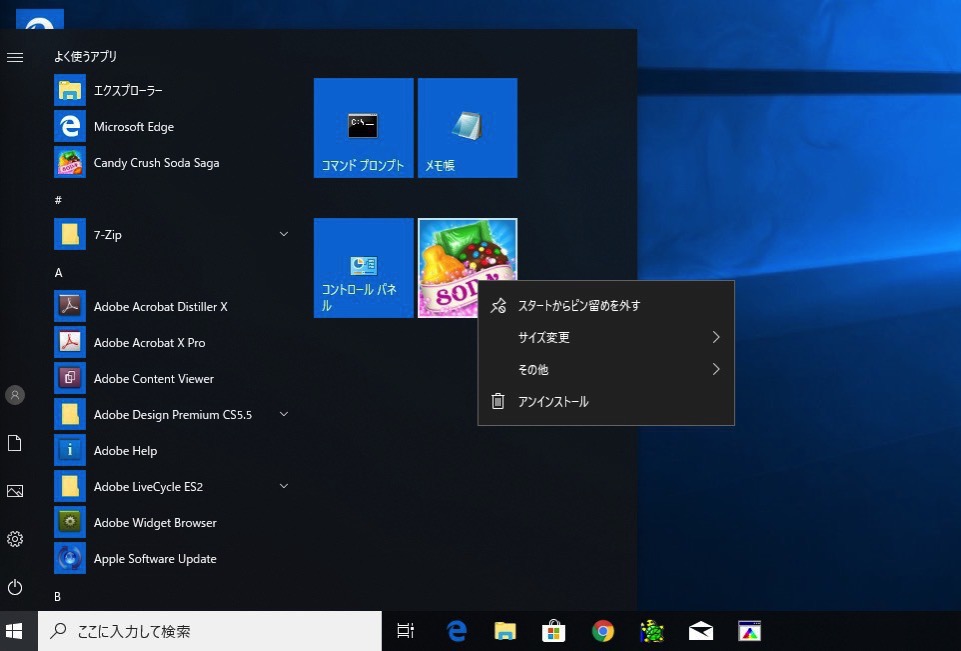Click the taskbar search box
961x651 pixels.
210,631
